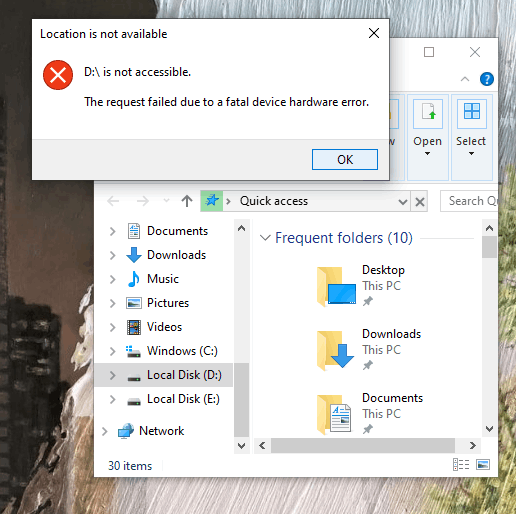Close the Location is not available dialog
The image size is (516, 514).
(x=374, y=33)
